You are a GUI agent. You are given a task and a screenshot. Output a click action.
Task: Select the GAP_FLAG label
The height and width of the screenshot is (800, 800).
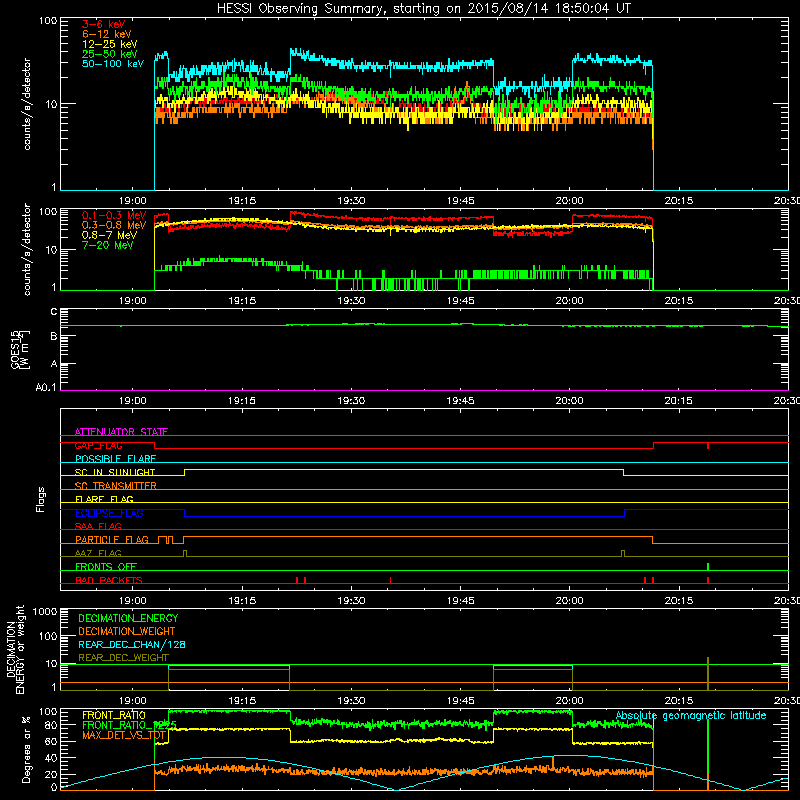(98, 445)
